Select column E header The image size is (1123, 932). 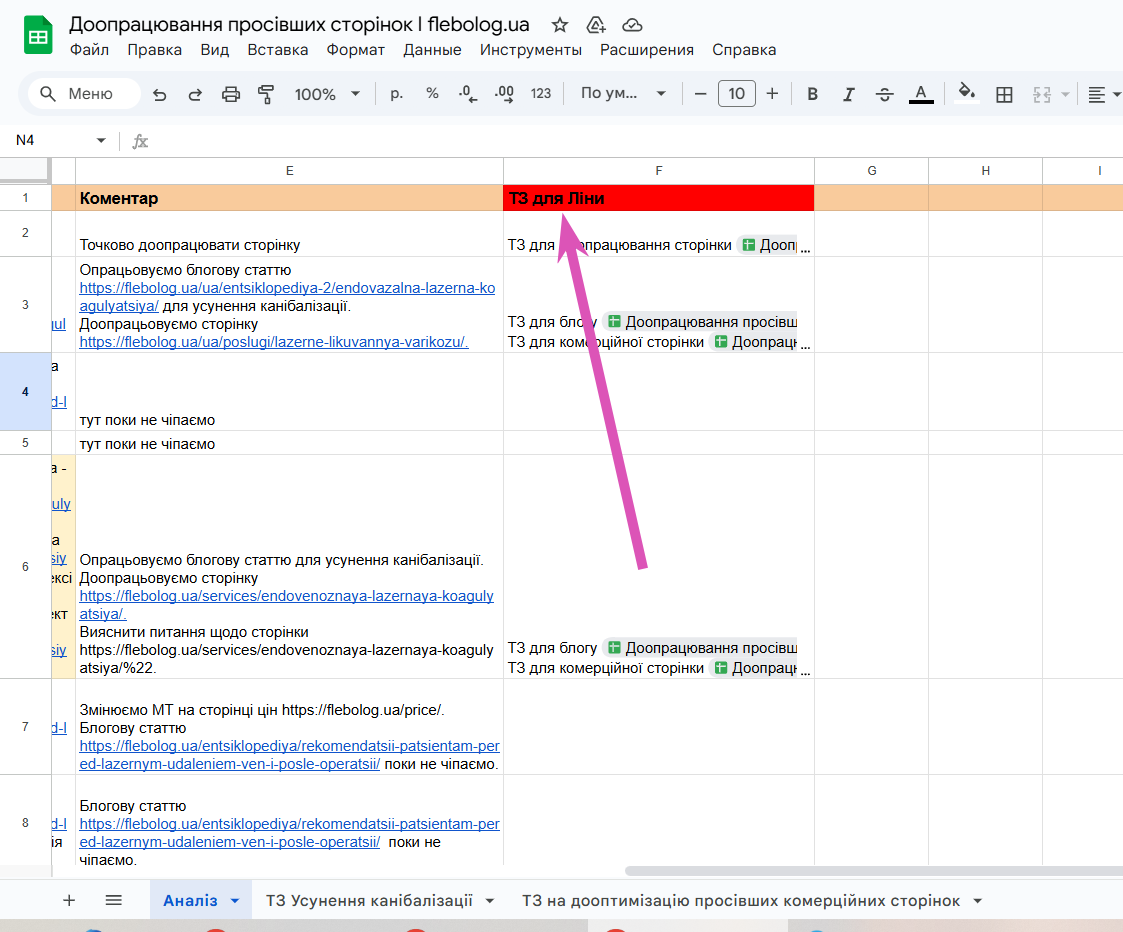(289, 170)
